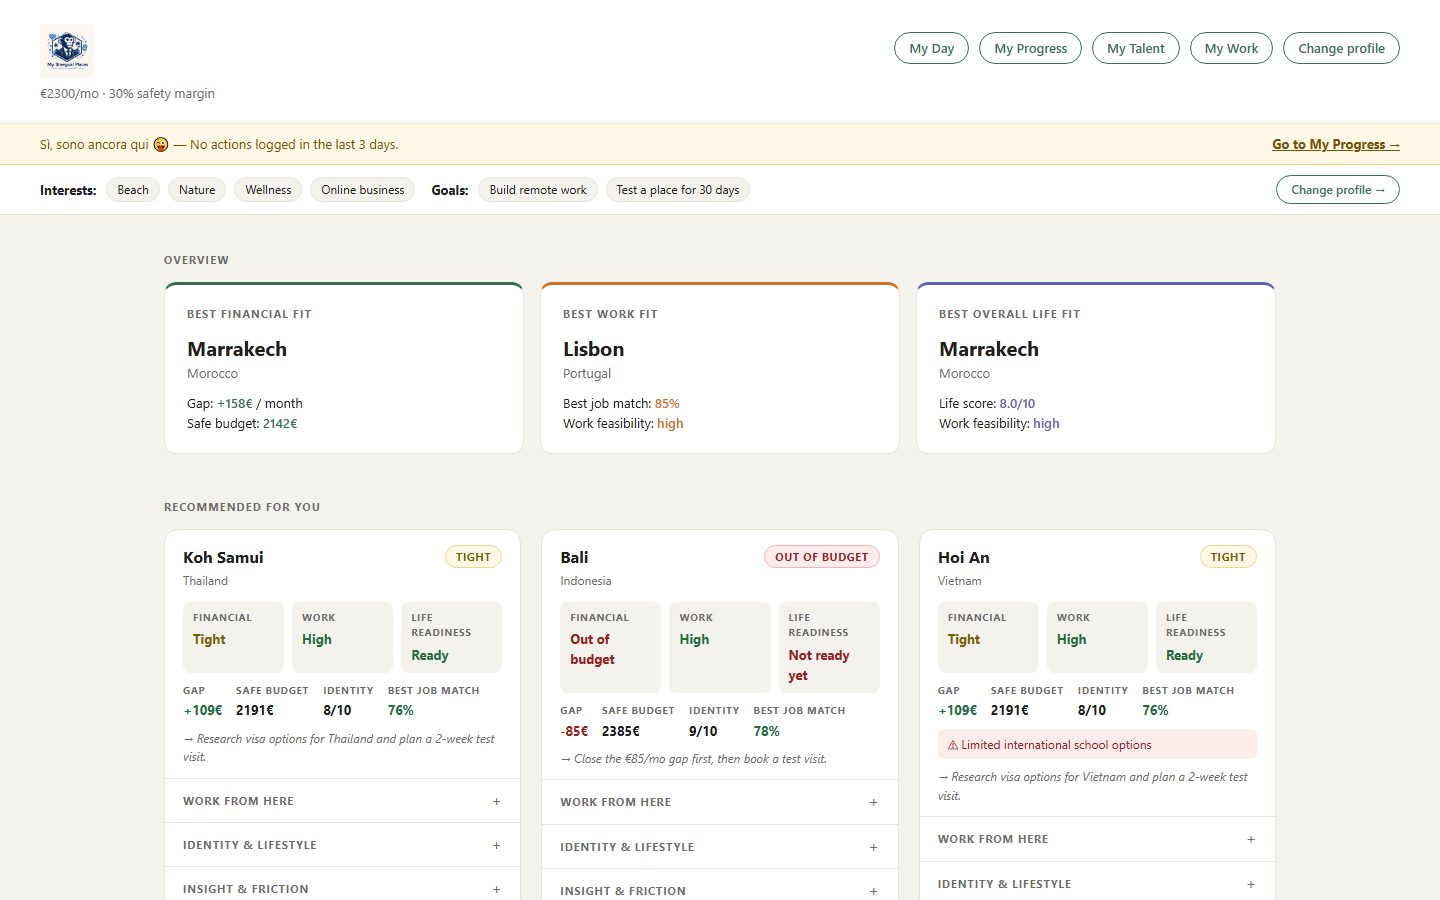Expand Work From Here for Bali
This screenshot has width=1440, height=900.
click(x=719, y=802)
